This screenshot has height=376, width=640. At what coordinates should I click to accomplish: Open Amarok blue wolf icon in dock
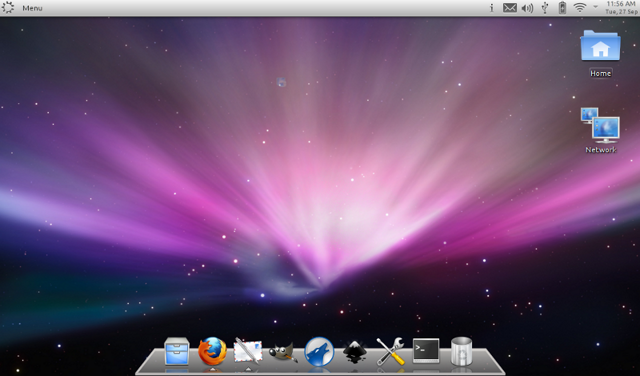[x=319, y=351]
